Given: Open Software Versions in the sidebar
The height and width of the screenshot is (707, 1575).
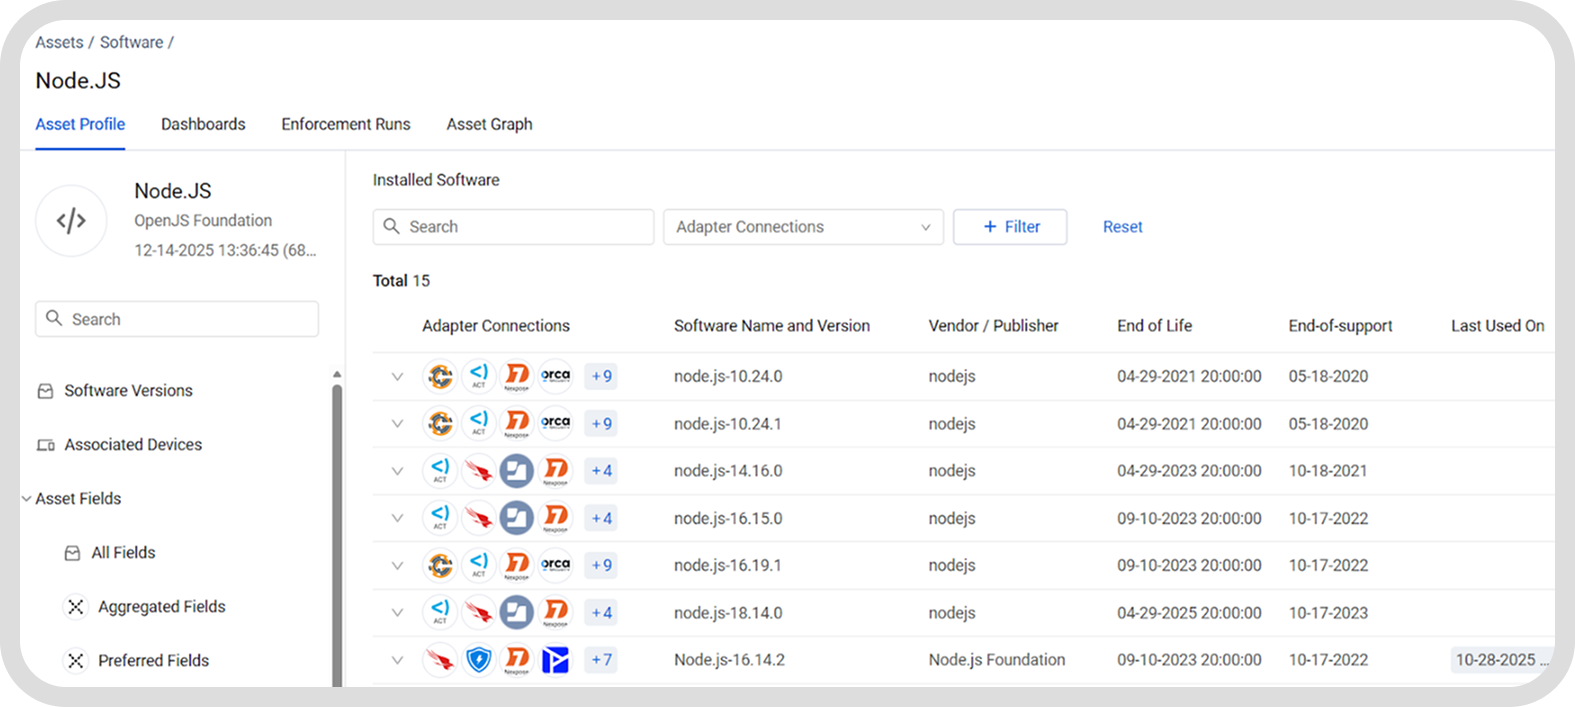Looking at the screenshot, I should coord(128,391).
